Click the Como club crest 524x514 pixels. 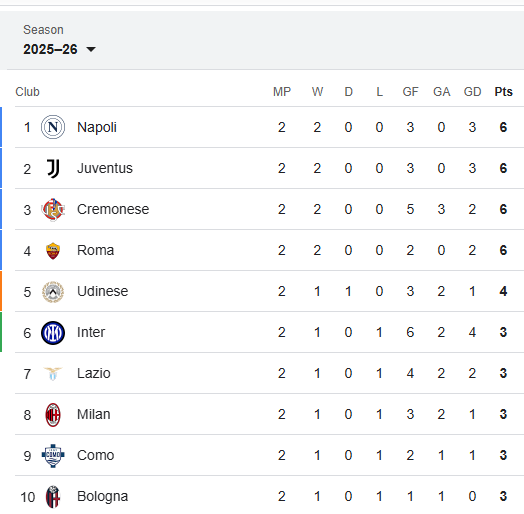coord(53,456)
